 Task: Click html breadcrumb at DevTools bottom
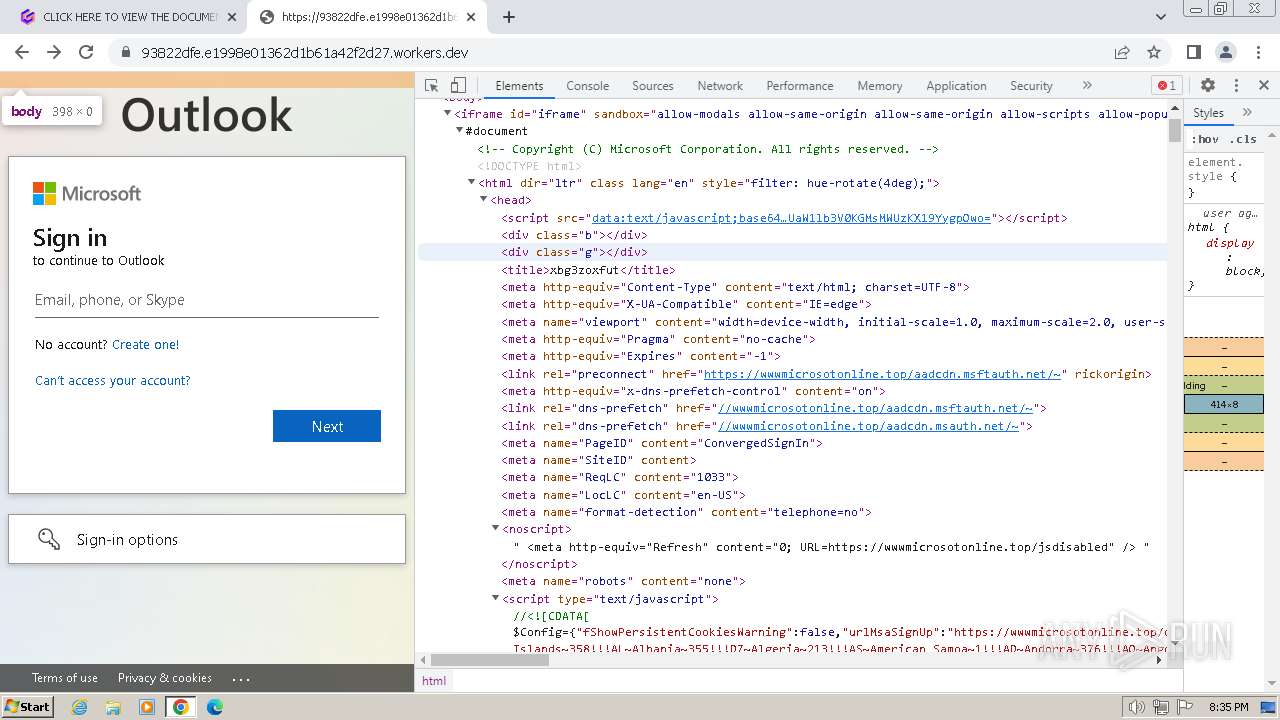pos(434,680)
